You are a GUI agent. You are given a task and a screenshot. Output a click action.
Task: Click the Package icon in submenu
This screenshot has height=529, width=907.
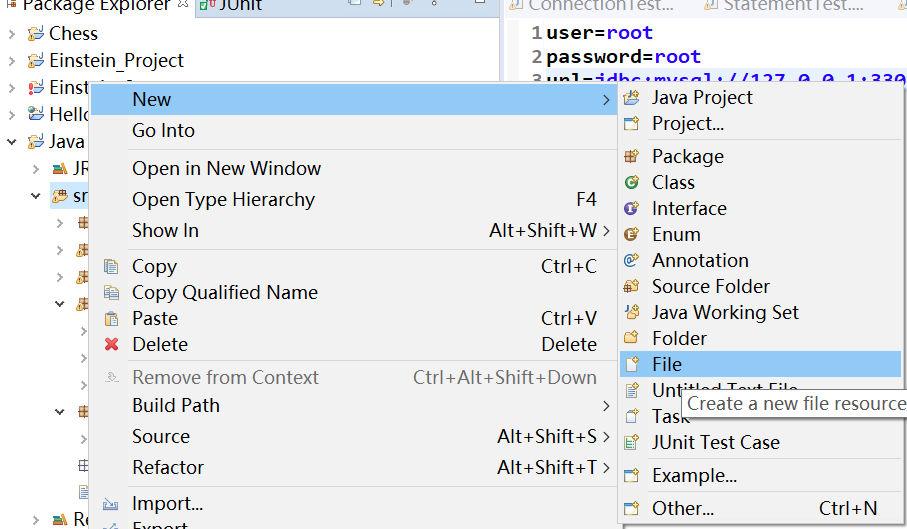click(x=632, y=156)
